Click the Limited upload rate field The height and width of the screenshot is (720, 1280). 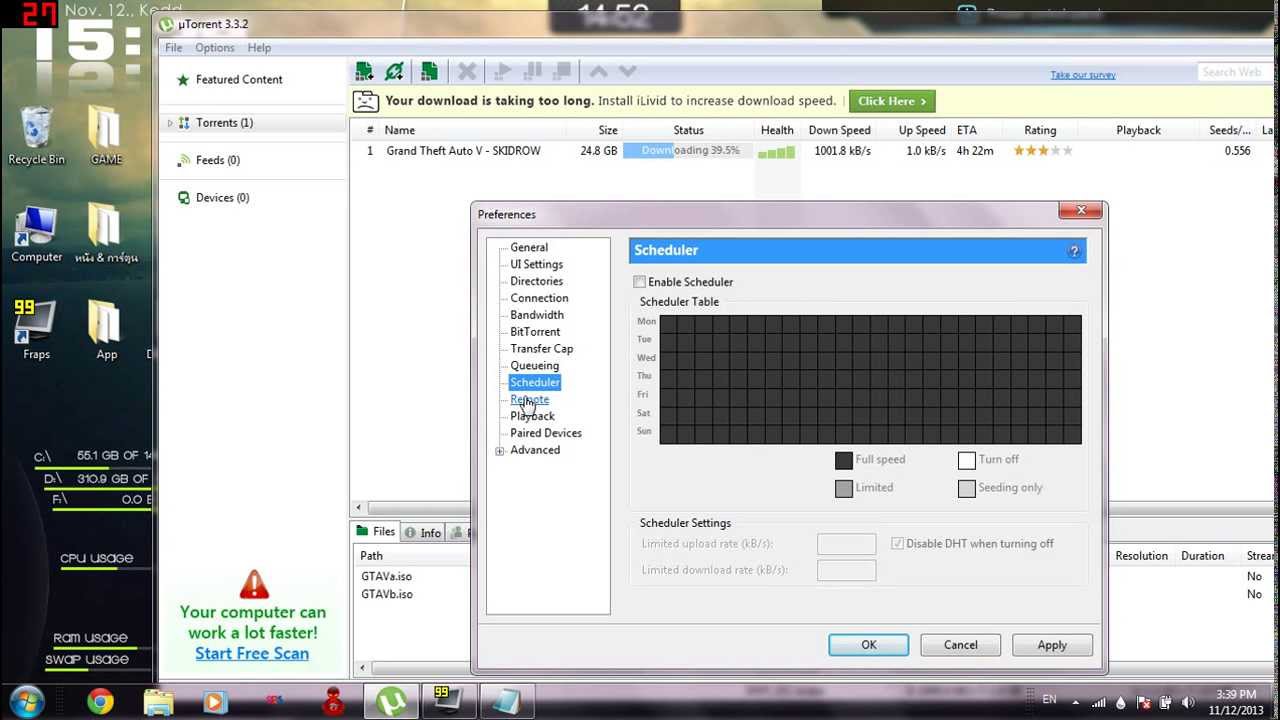click(x=846, y=544)
